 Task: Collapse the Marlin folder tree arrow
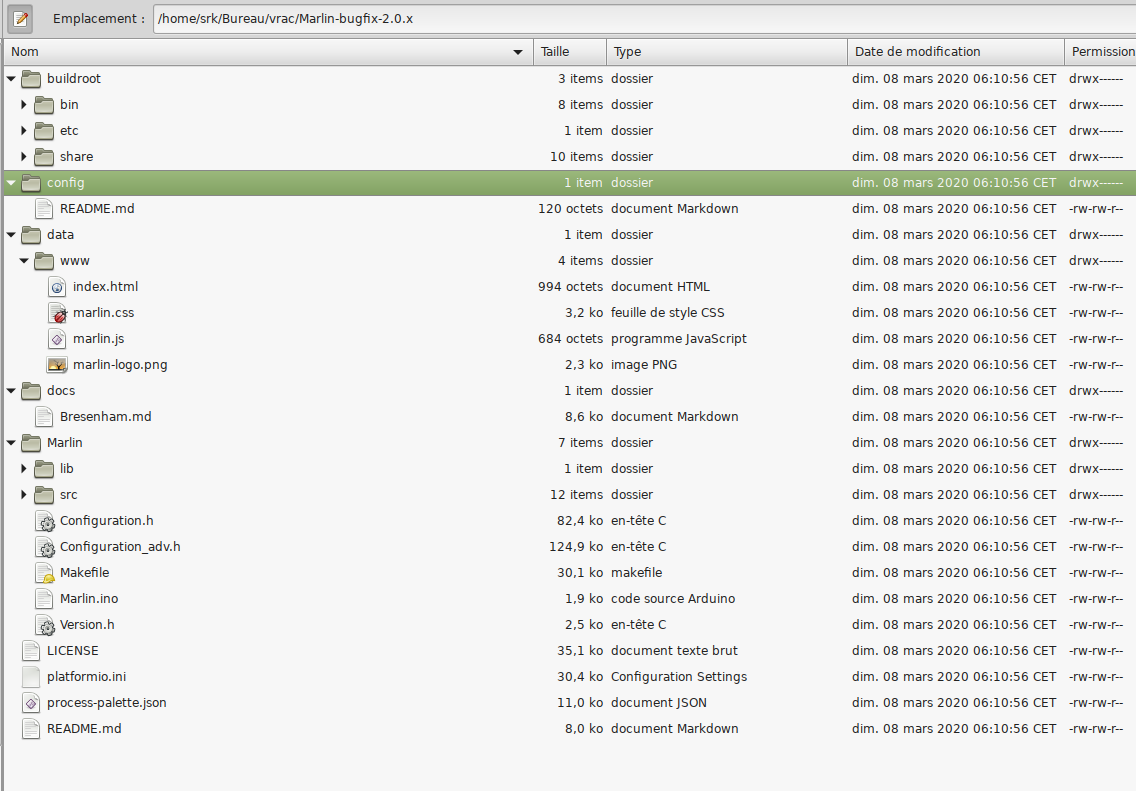pos(11,443)
